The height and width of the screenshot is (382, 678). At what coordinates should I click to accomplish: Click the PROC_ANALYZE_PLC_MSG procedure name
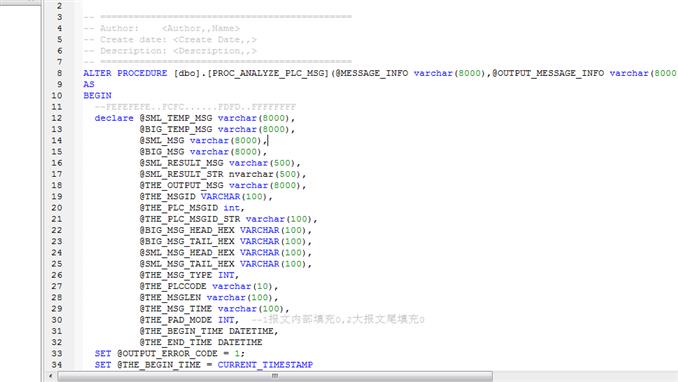[x=268, y=73]
